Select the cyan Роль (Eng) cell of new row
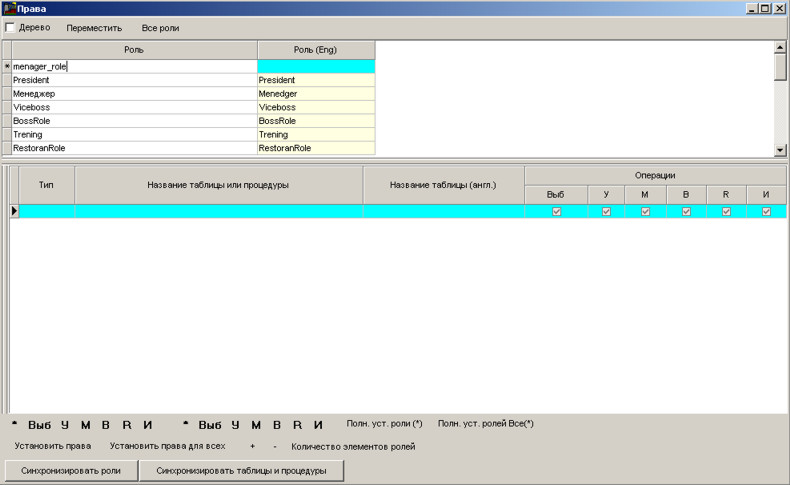This screenshot has height=485, width=790. pyautogui.click(x=316, y=67)
